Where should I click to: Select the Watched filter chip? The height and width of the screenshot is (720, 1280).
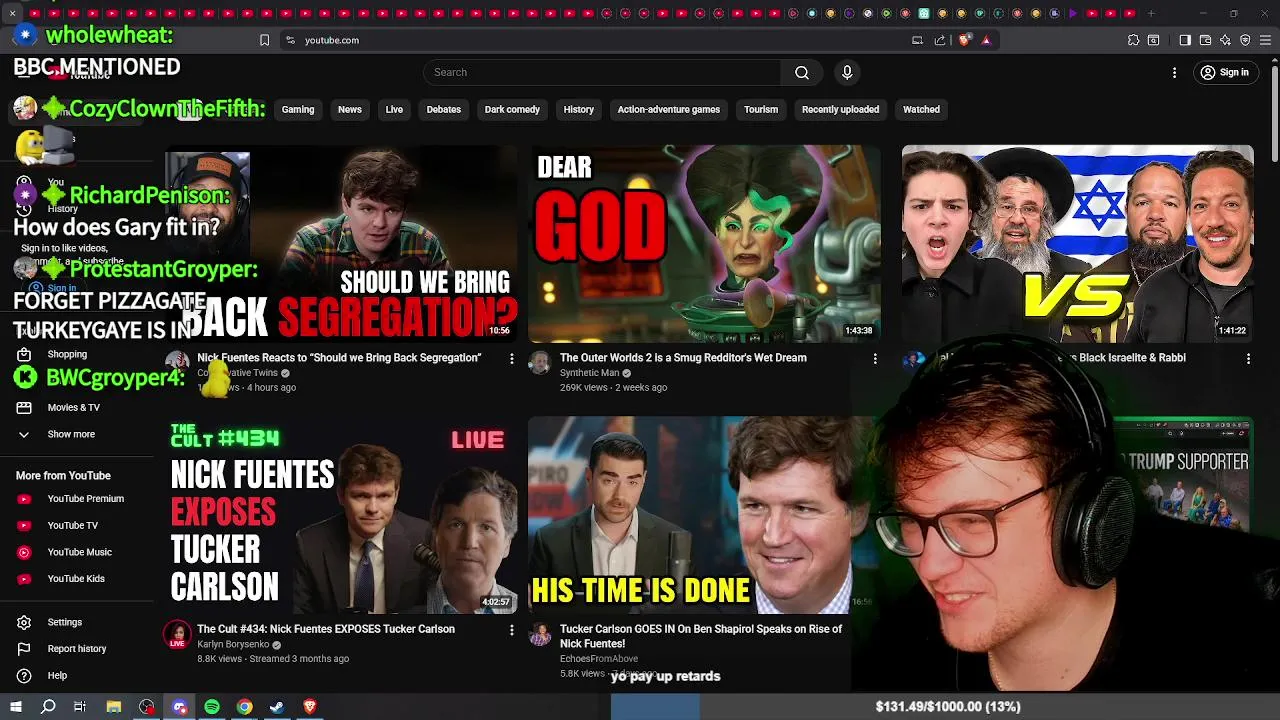(922, 110)
